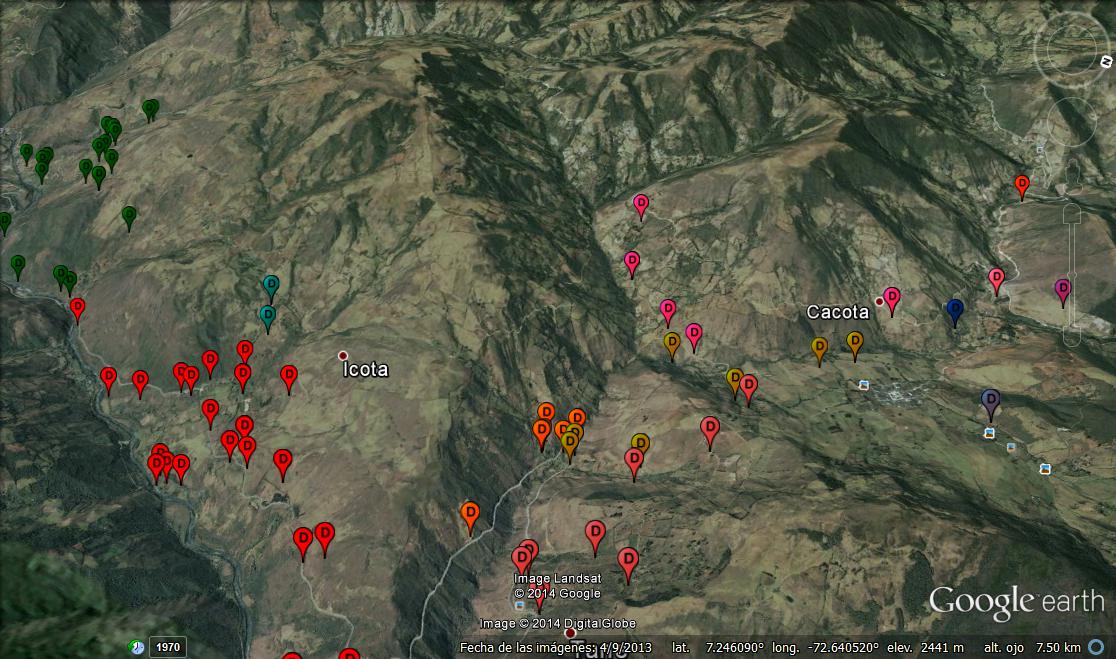Click the N north marker on the compass

(x=1107, y=63)
